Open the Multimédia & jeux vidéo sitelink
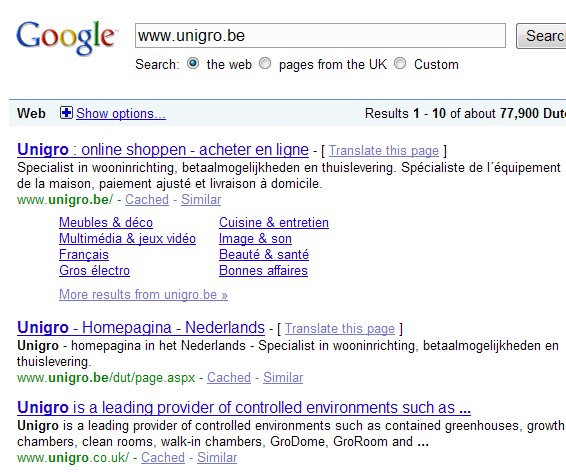Viewport: 566px width, 472px height. click(127, 239)
